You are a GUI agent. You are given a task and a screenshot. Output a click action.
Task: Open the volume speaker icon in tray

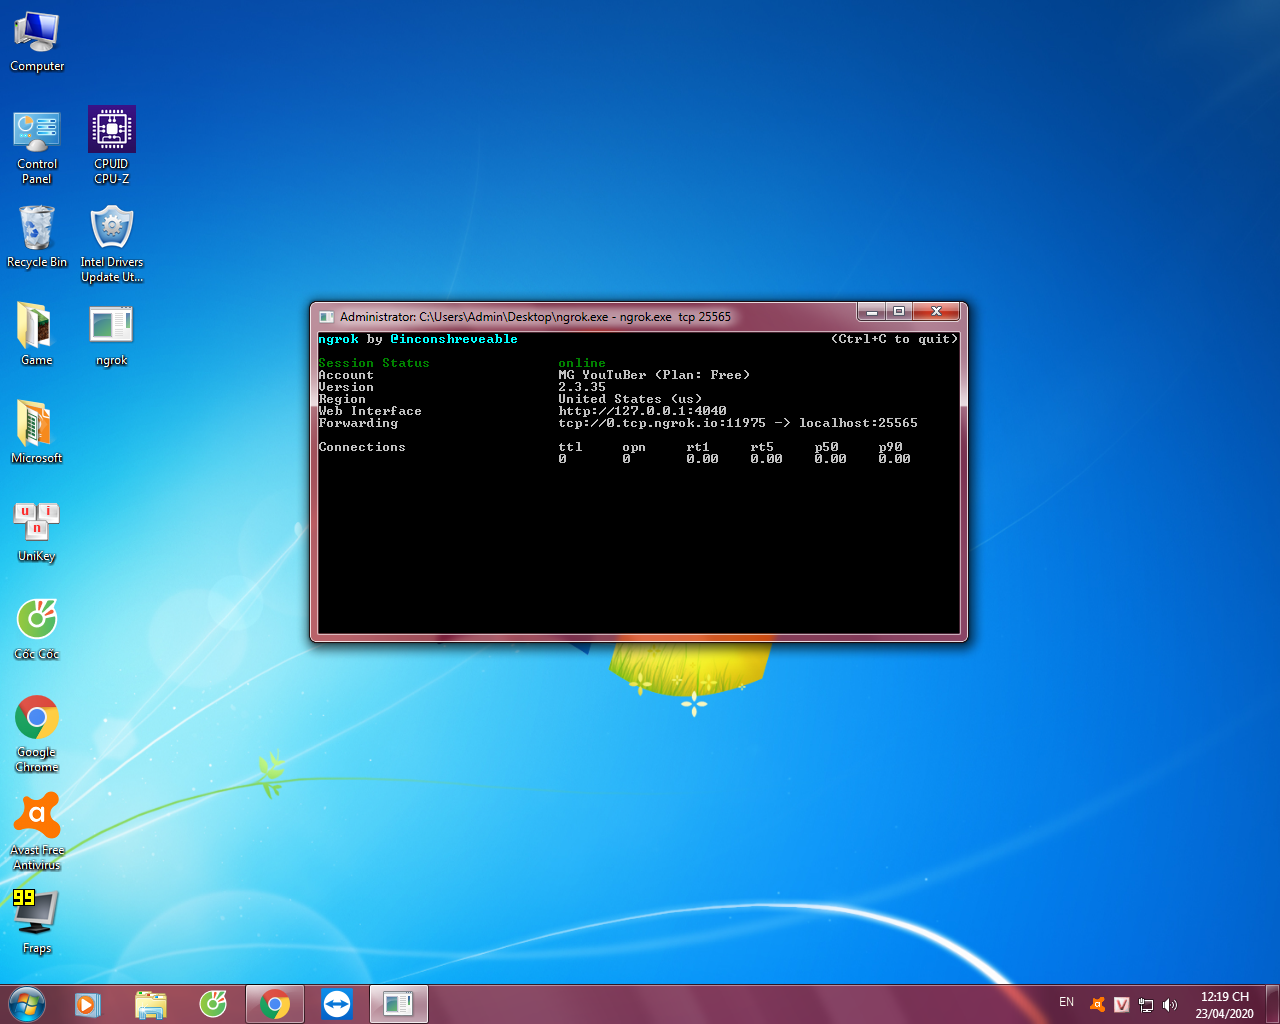[x=1170, y=1005]
